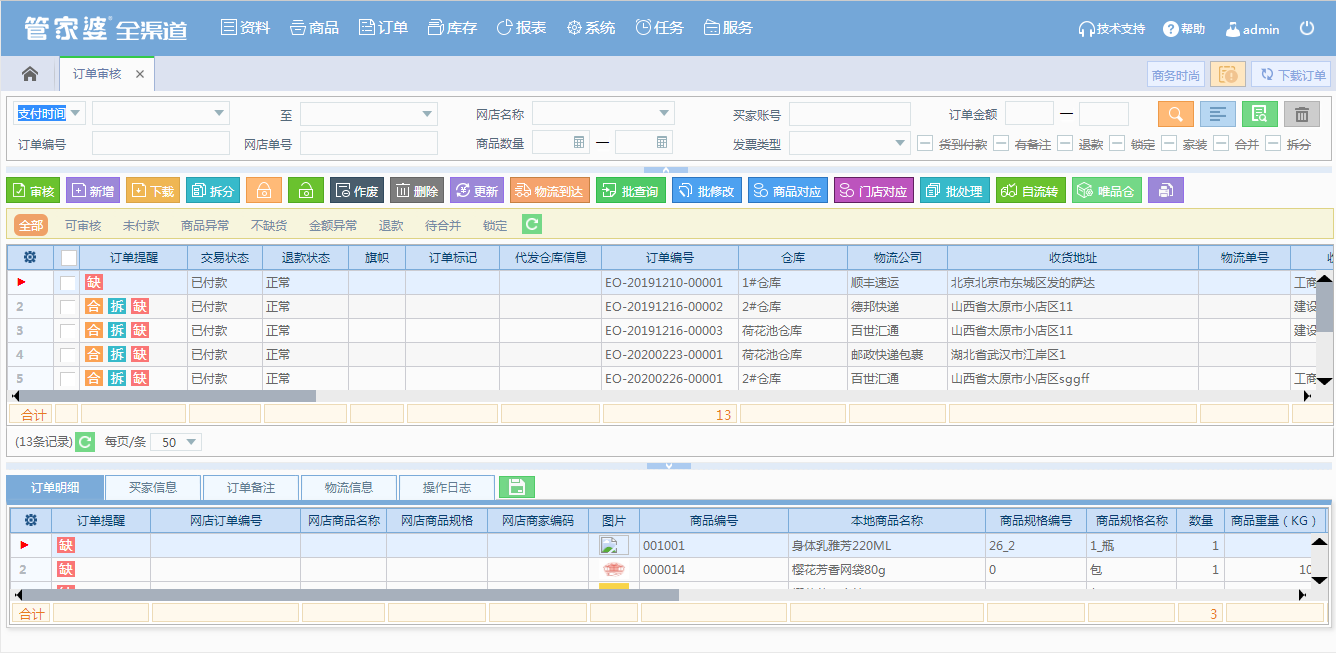
Task: Click the 订单编号 input field
Action: (160, 143)
